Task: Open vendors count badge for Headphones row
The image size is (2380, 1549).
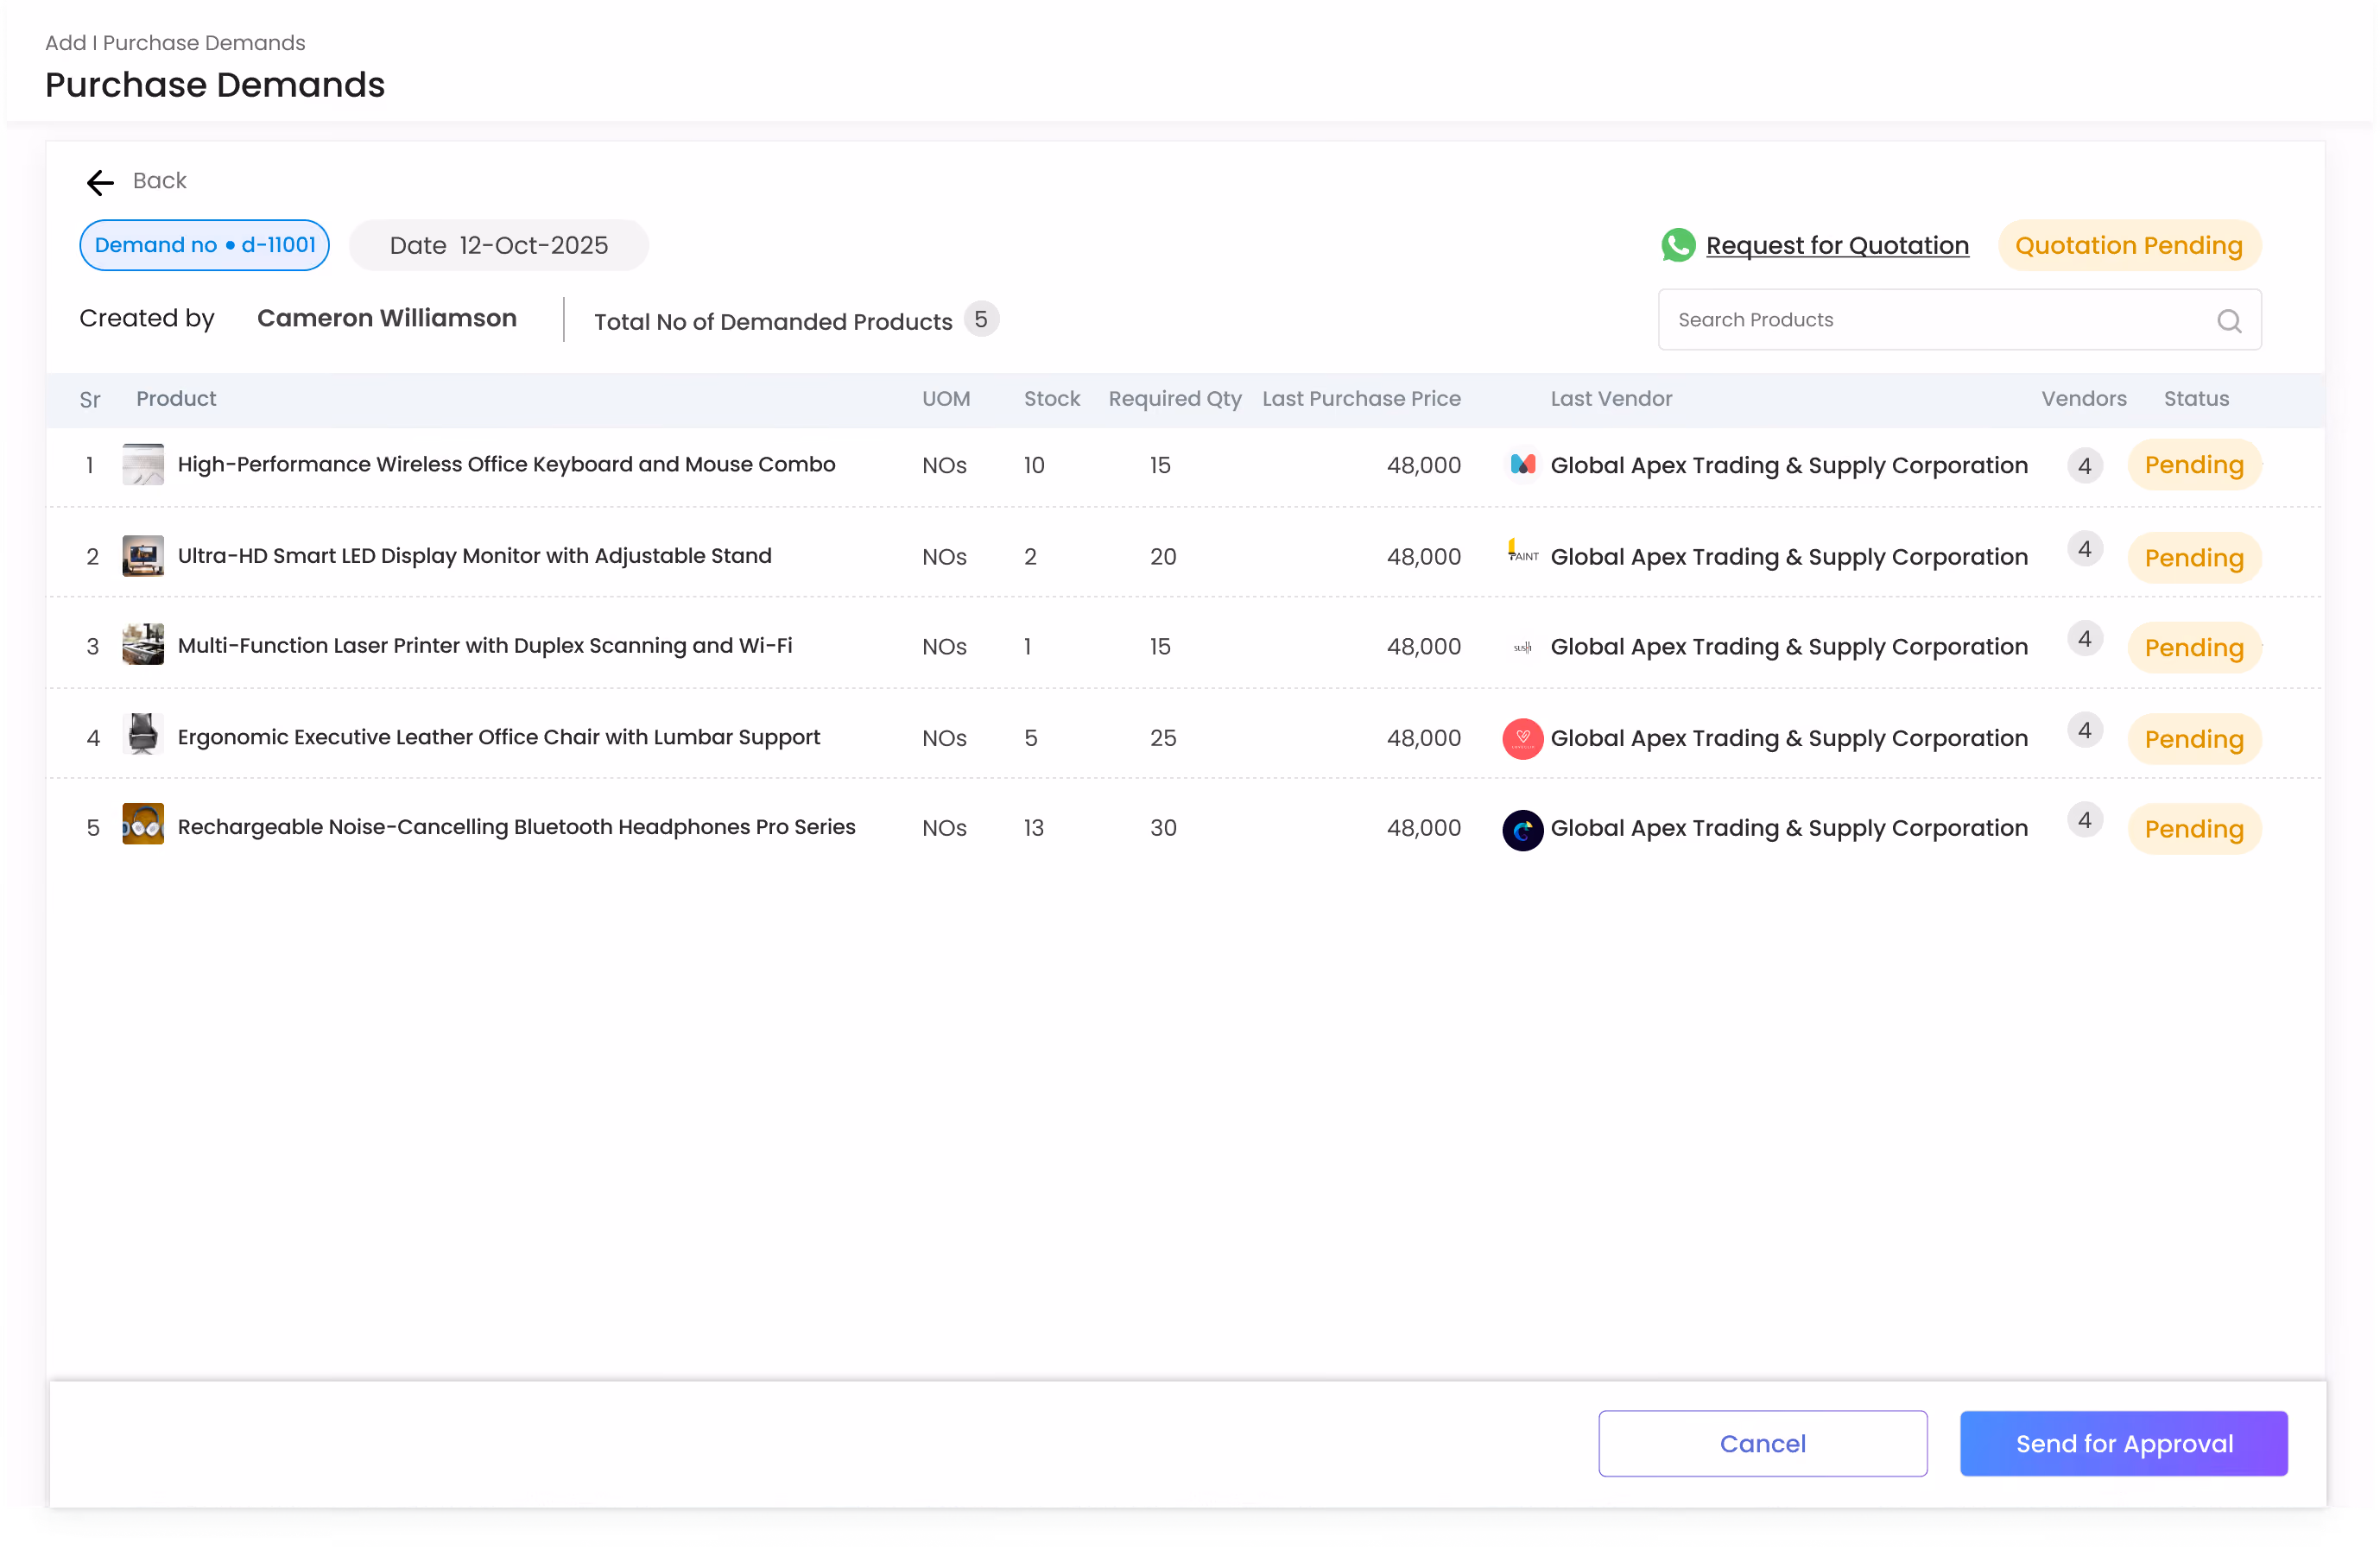Action: click(2084, 821)
